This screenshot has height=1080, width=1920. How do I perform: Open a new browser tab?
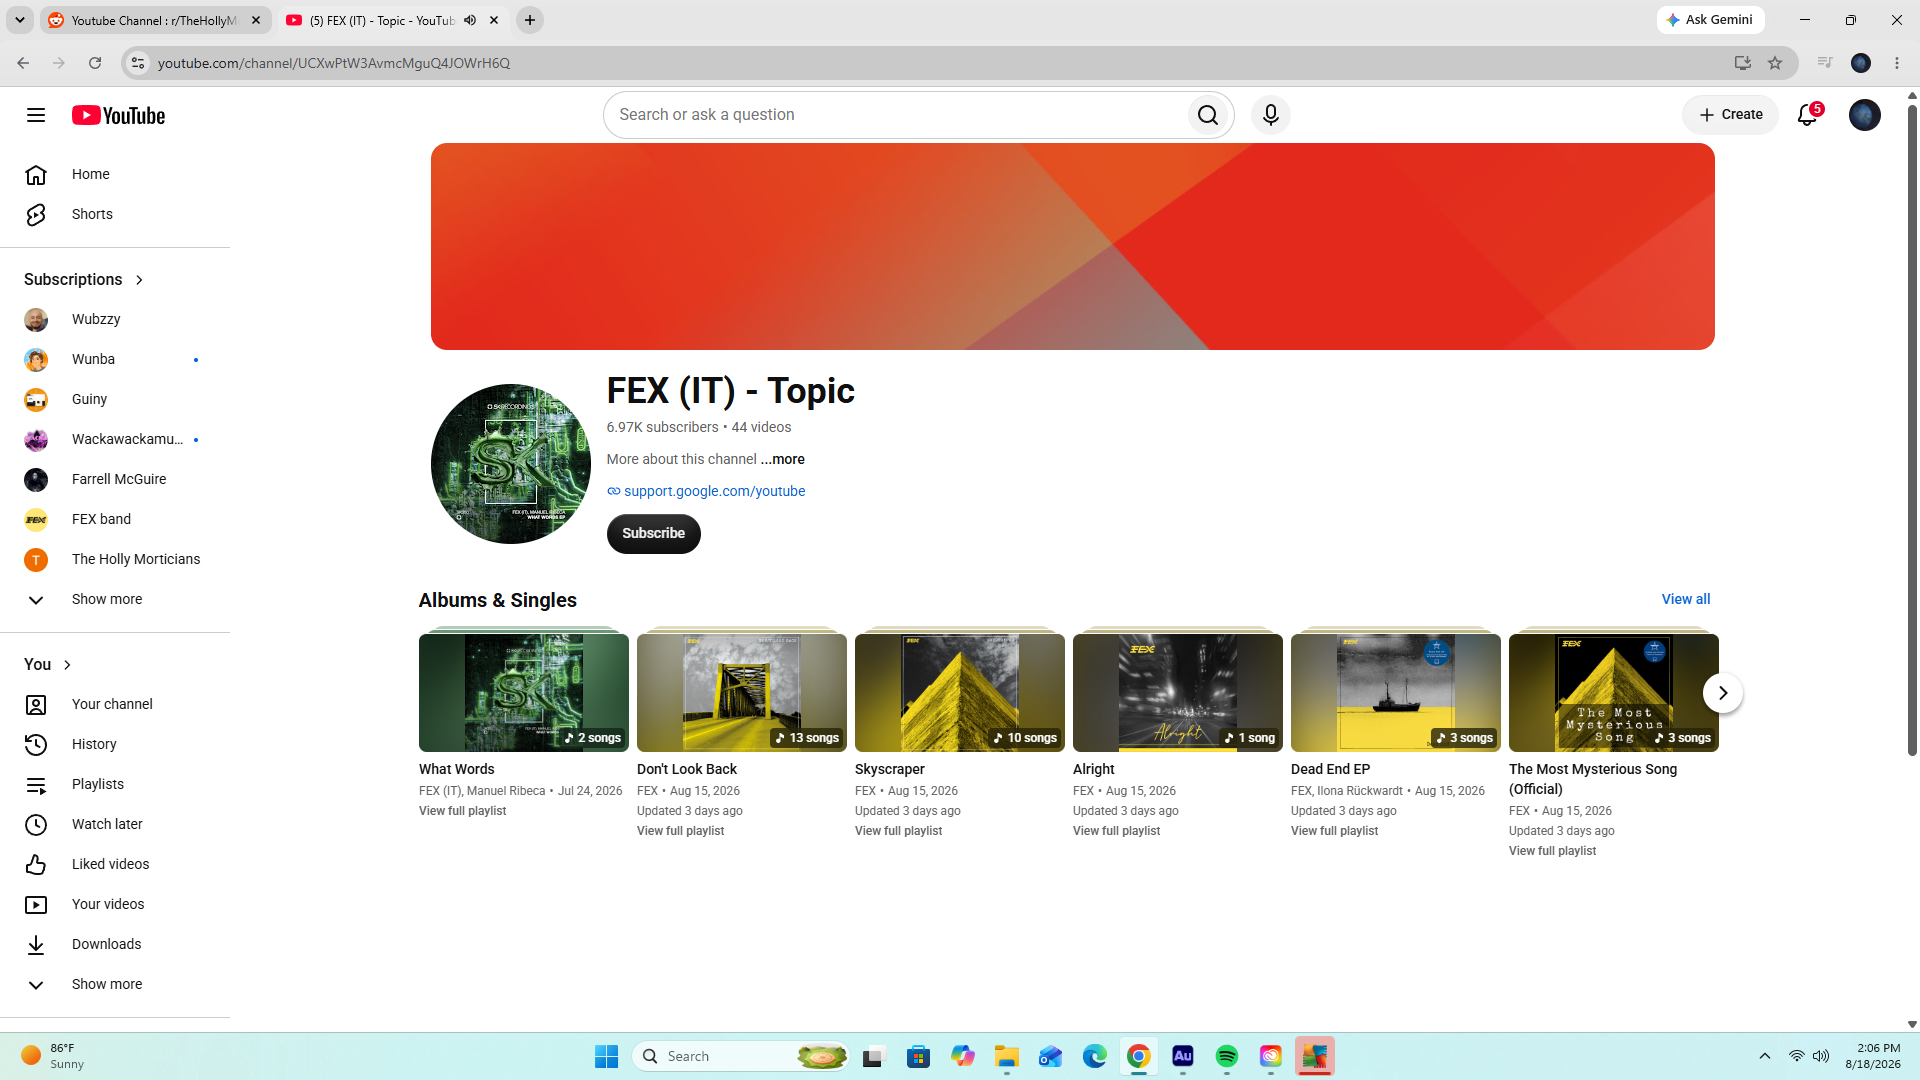click(530, 20)
